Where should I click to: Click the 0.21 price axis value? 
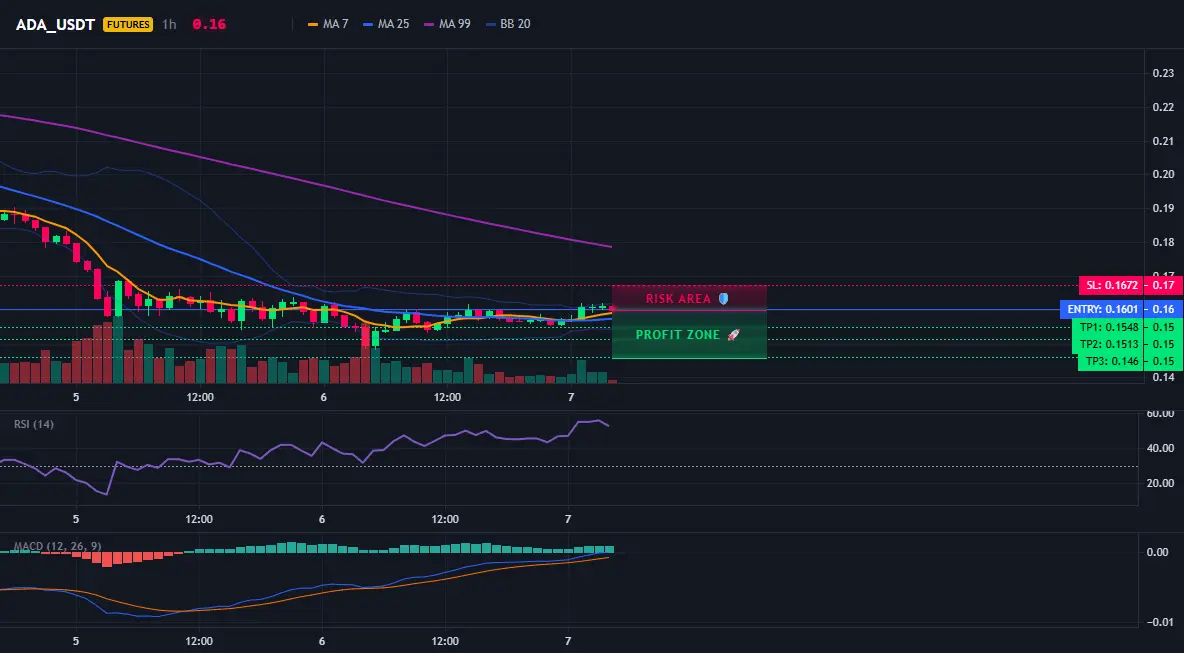click(x=1163, y=141)
